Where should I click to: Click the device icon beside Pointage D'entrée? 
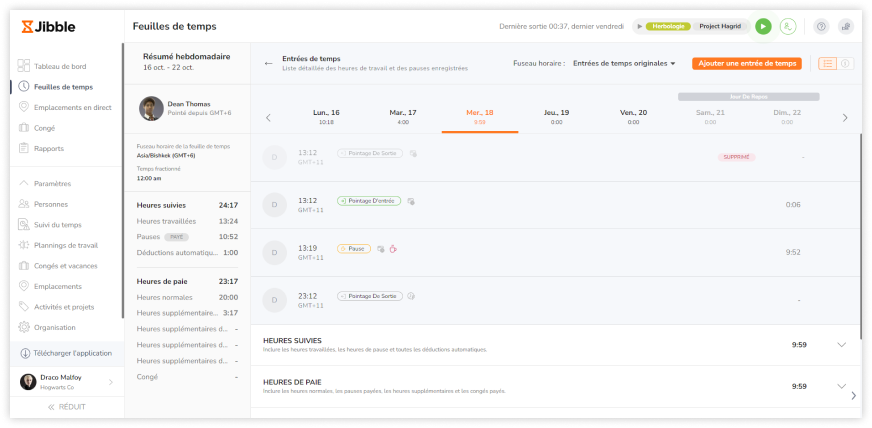(x=411, y=201)
